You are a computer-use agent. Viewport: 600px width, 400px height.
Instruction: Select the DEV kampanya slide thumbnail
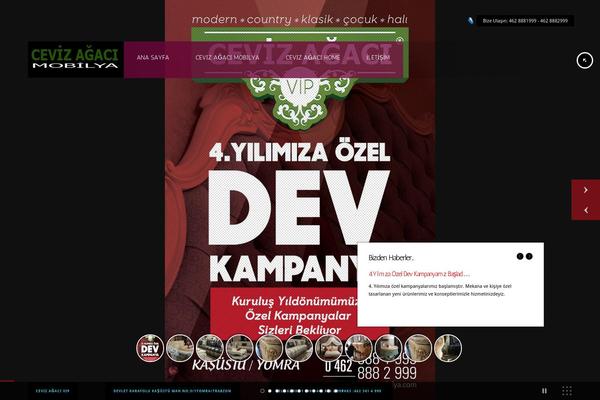click(x=150, y=348)
